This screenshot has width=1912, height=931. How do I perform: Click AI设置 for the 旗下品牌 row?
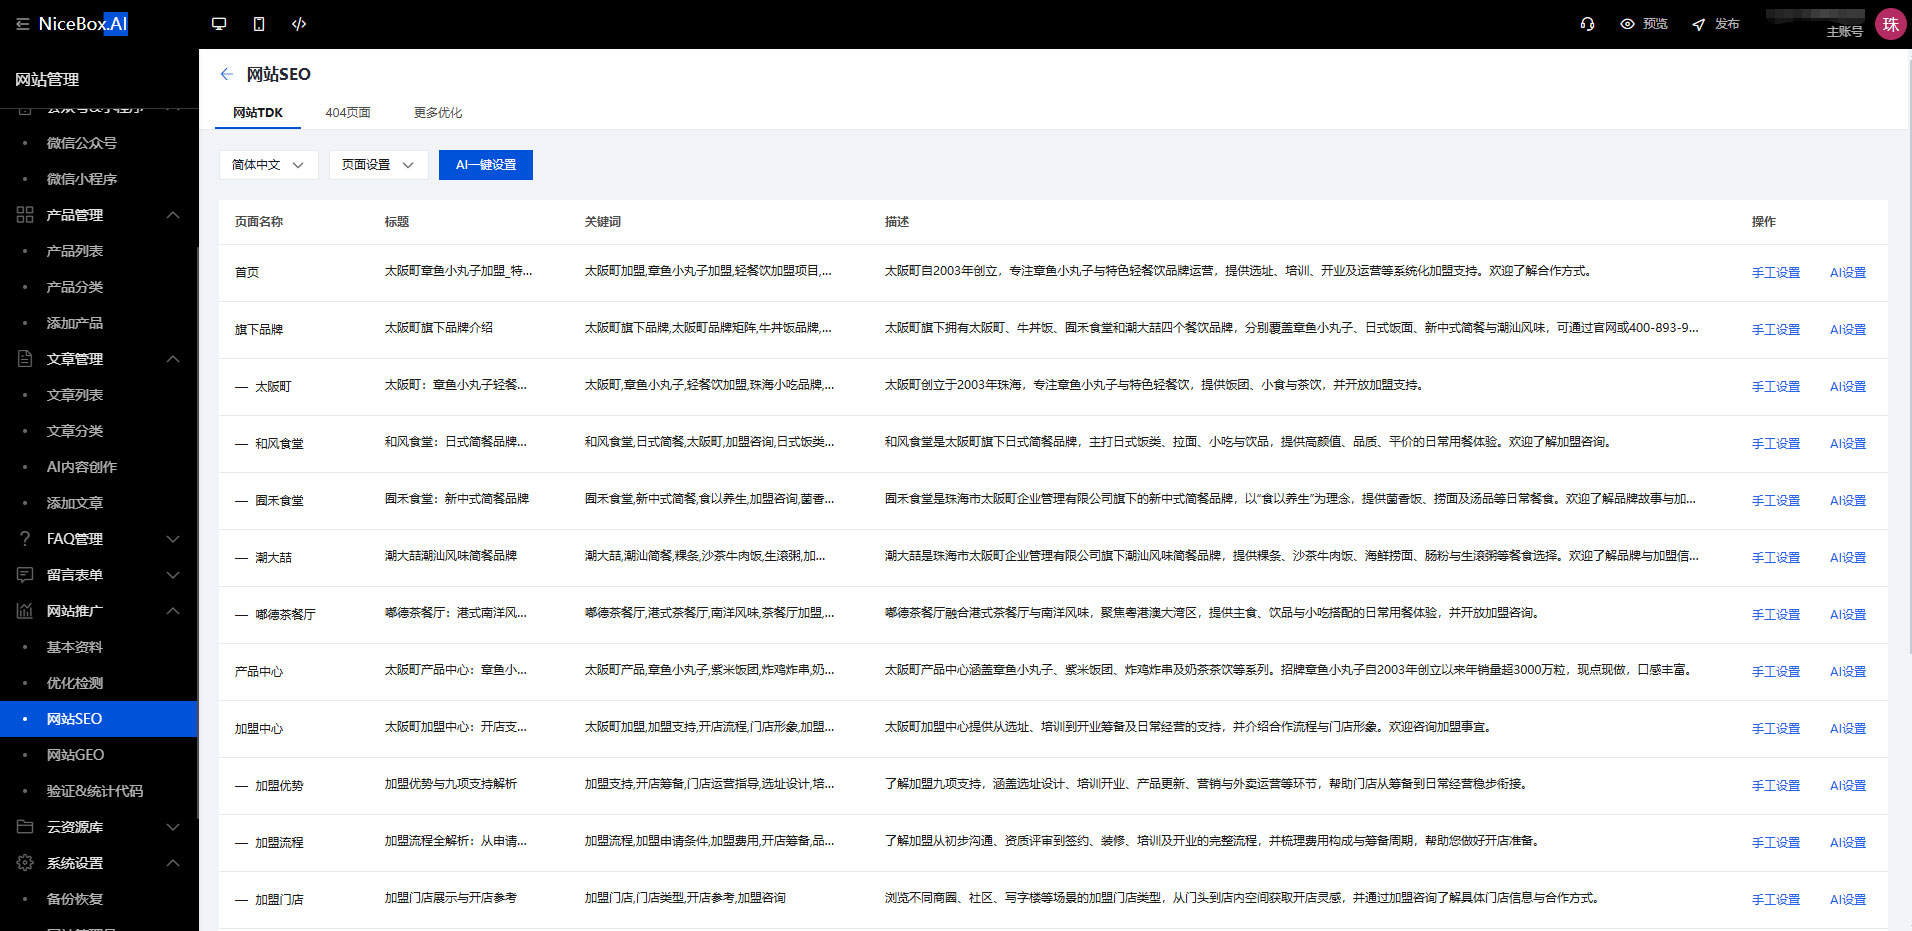point(1847,329)
